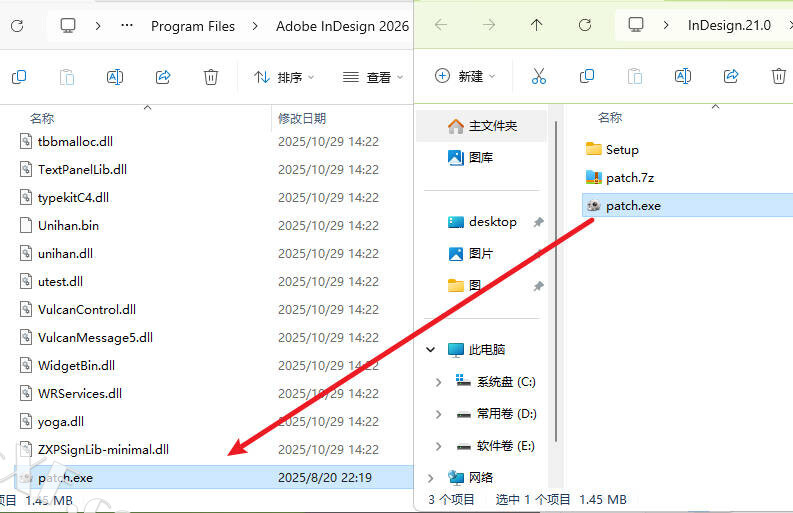
Task: Collapse the 此电脑 tree node
Action: pos(431,350)
